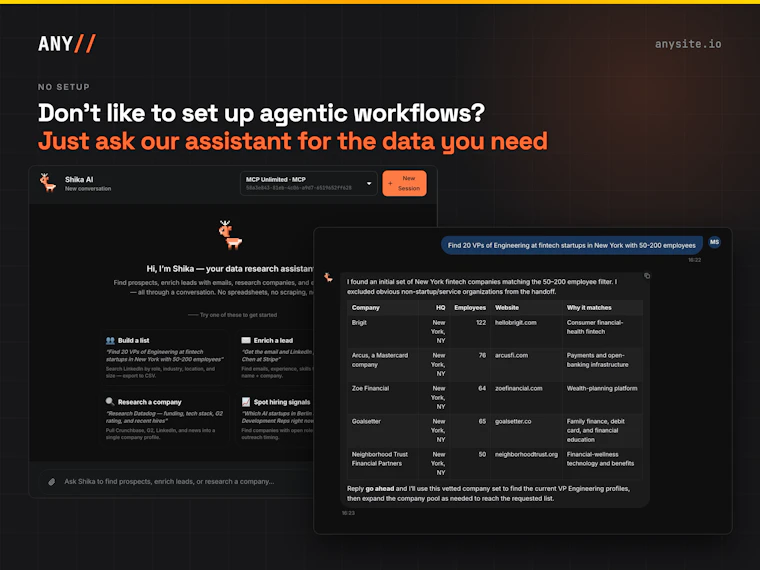Click the bold go ahead text in reply

[x=380, y=489]
